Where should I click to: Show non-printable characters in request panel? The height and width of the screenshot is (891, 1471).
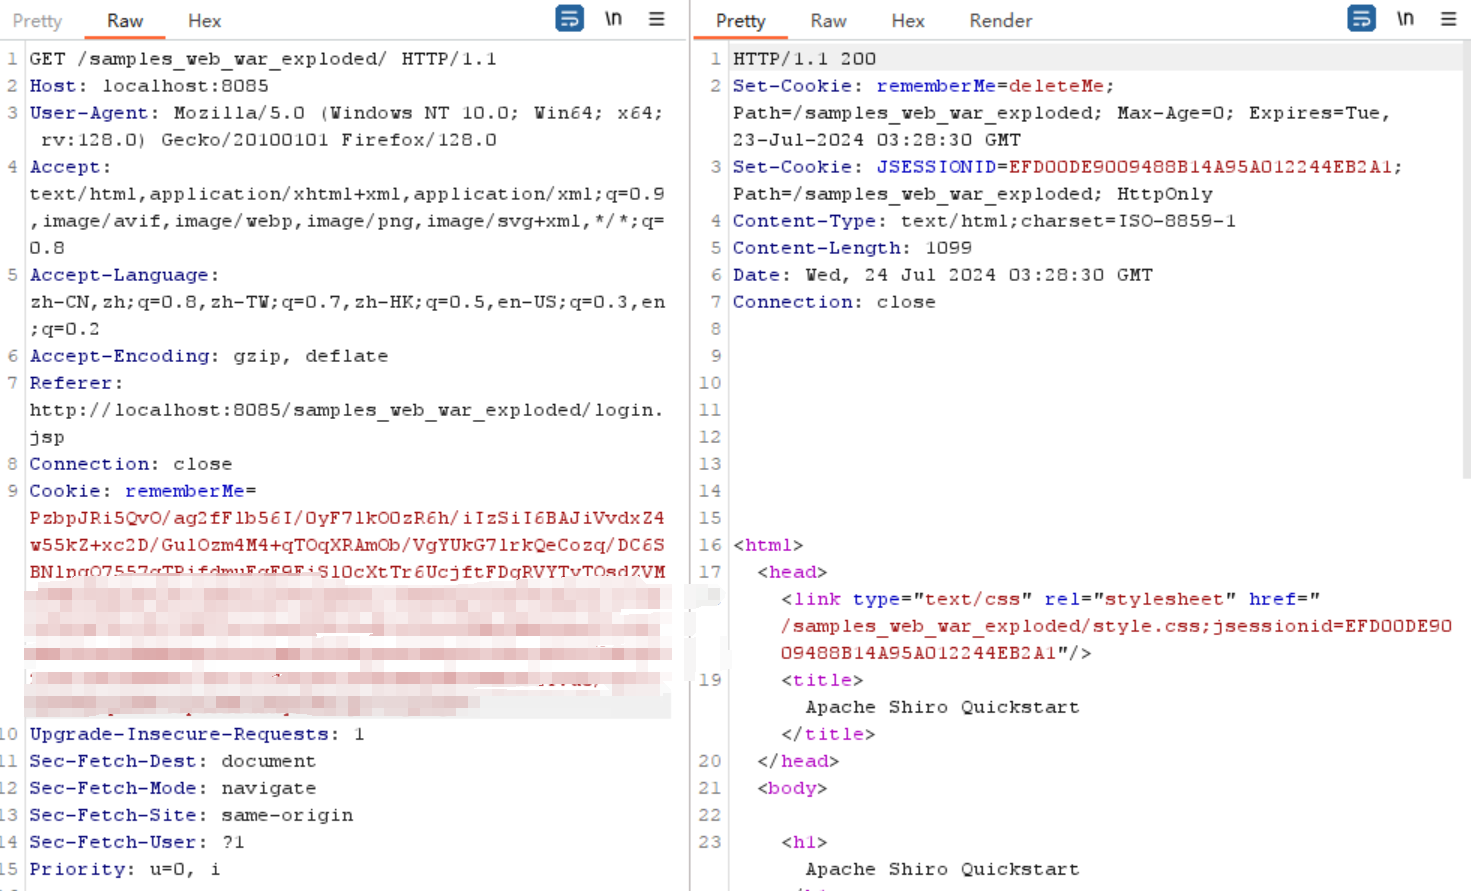[x=613, y=19]
